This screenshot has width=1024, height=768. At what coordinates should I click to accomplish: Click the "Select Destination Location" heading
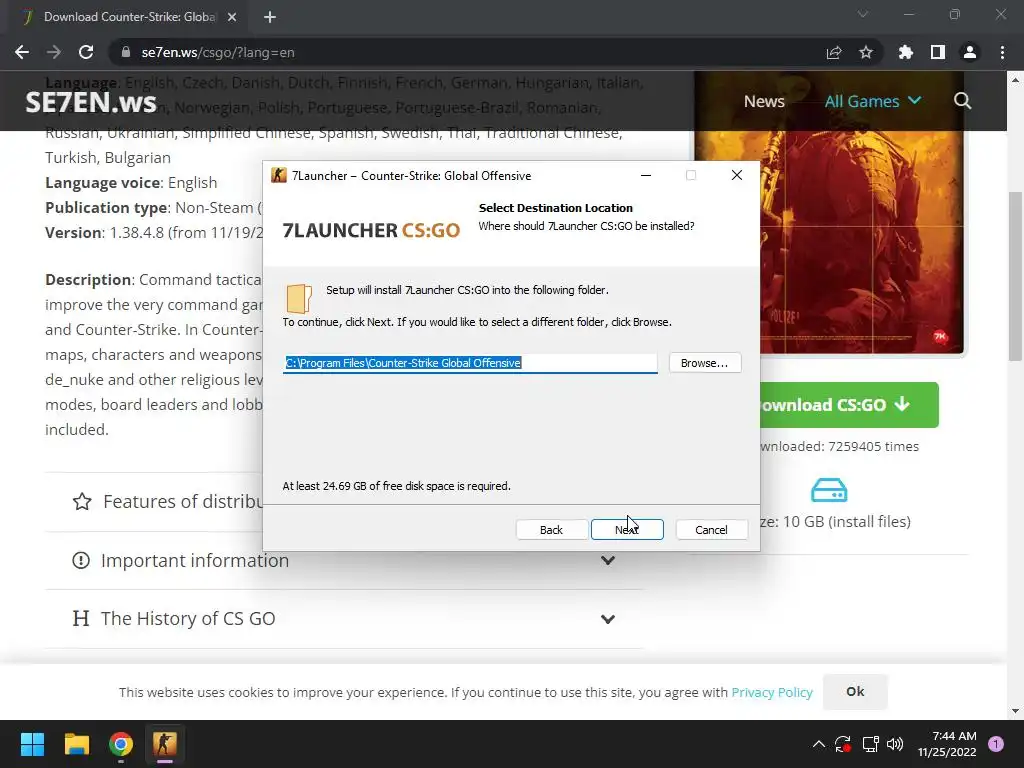pos(556,208)
